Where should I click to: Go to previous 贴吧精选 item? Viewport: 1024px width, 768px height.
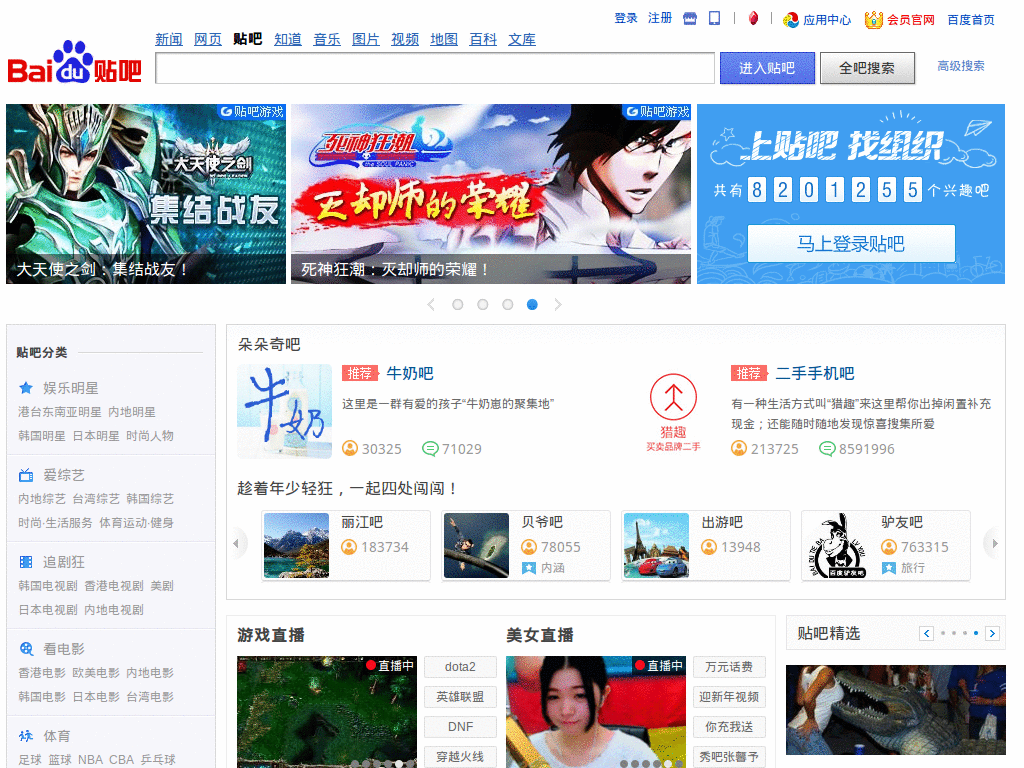[x=926, y=633]
